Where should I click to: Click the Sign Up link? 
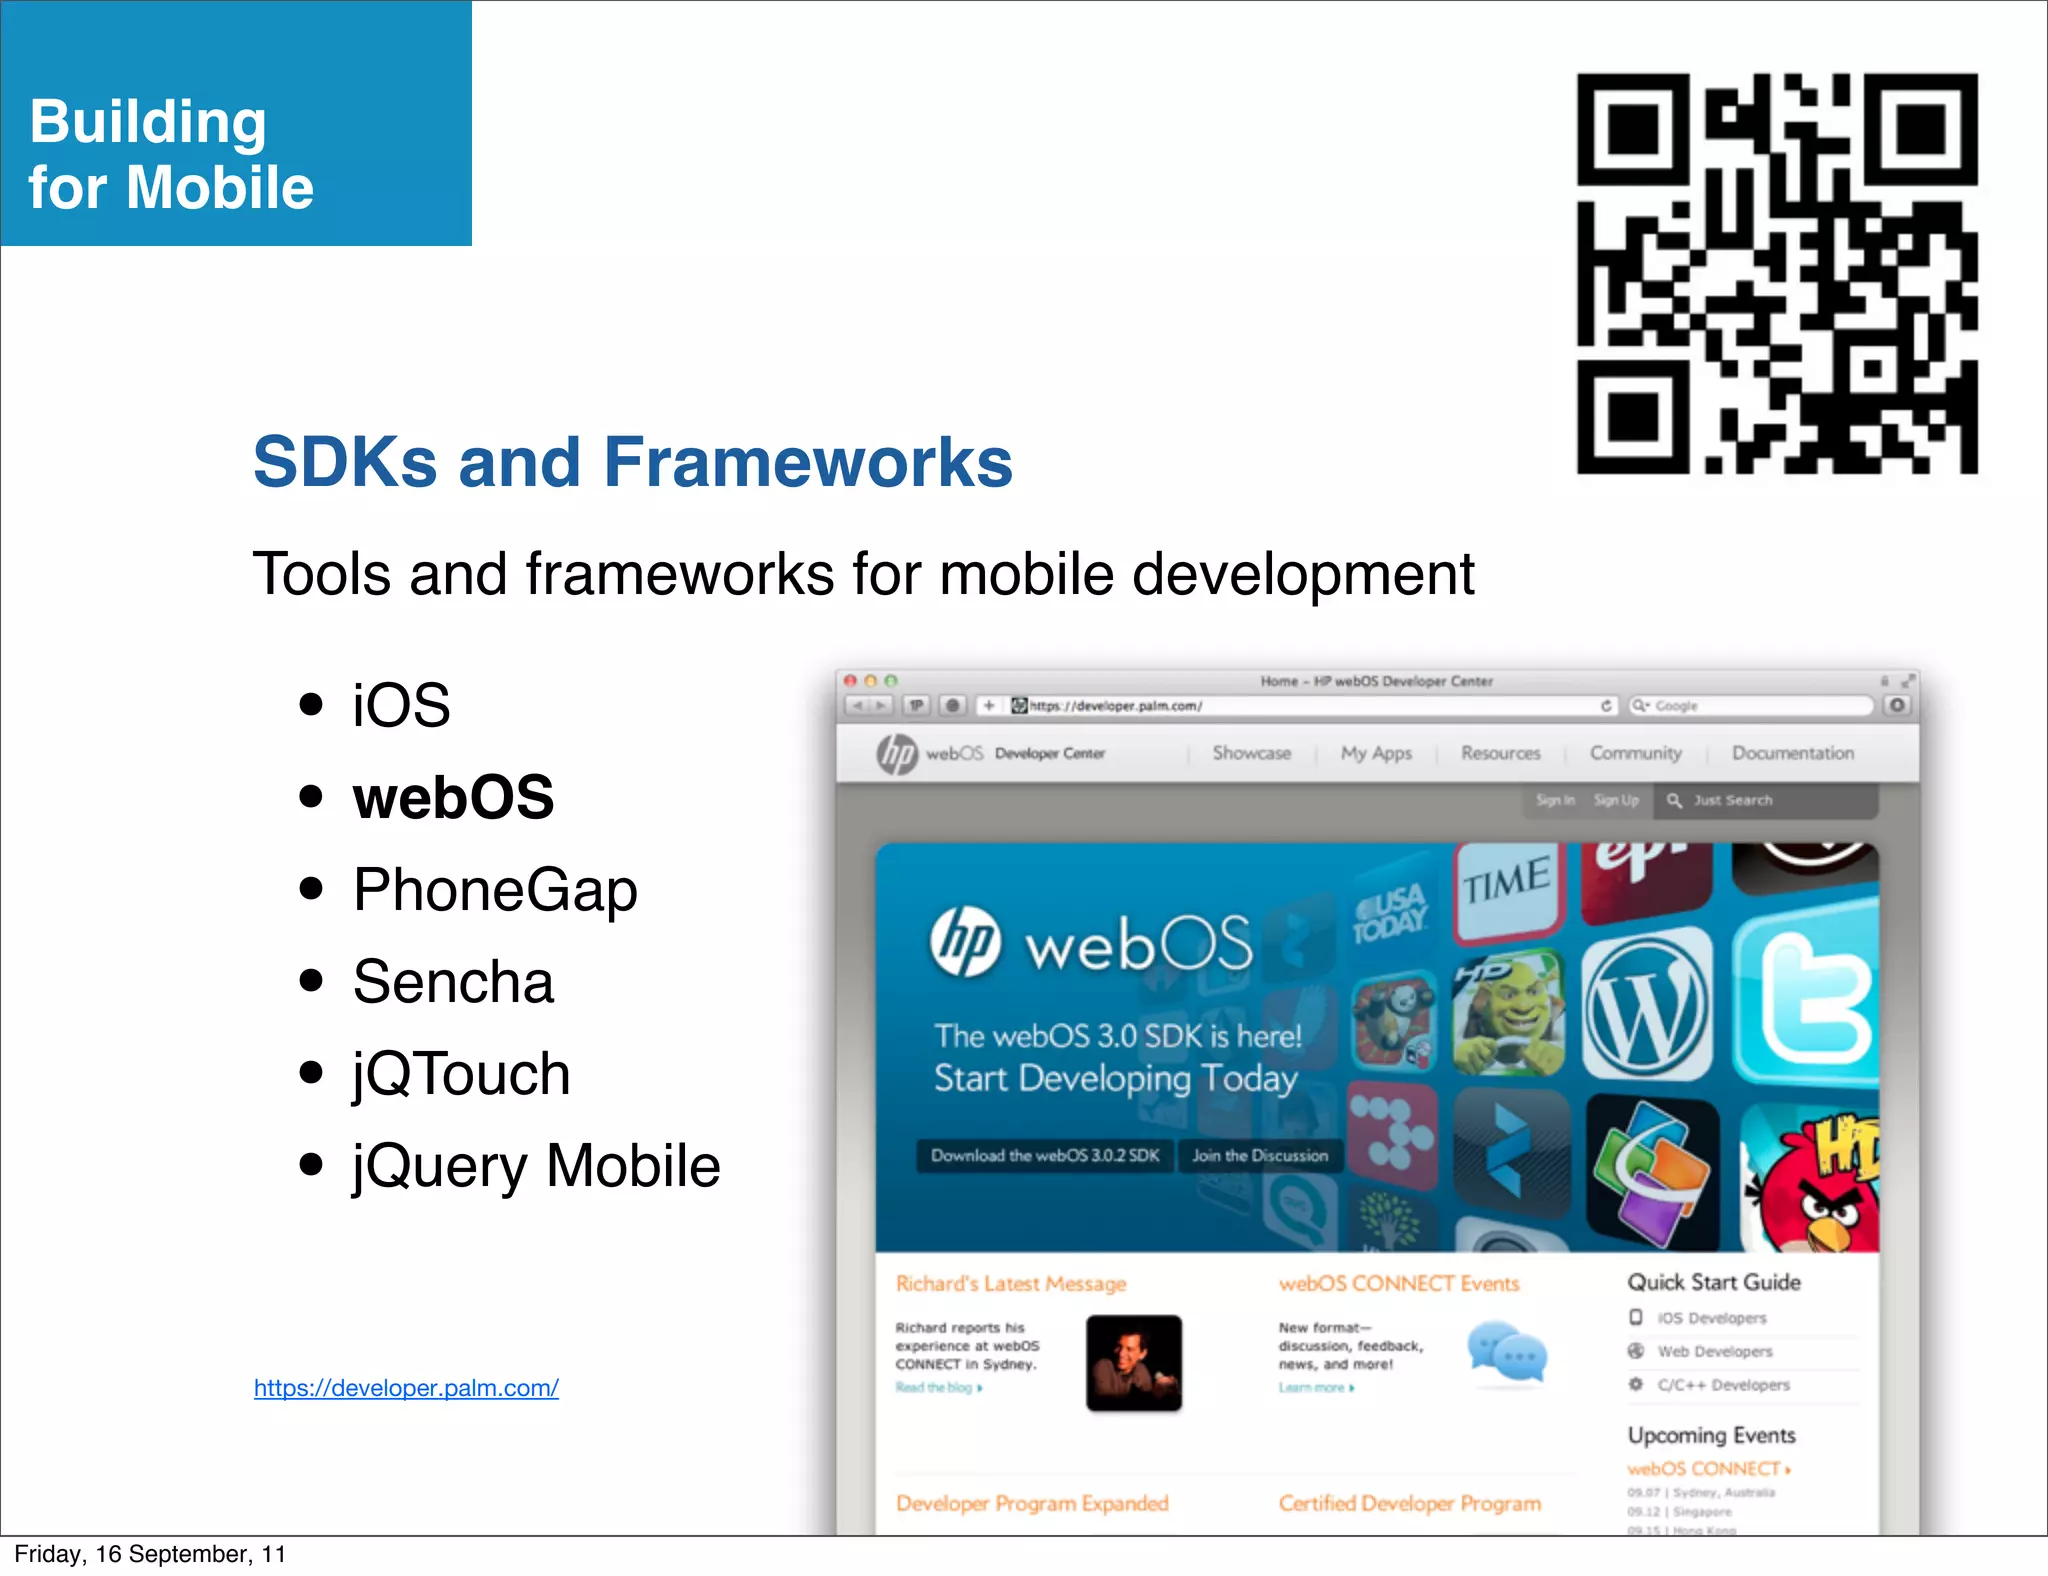[x=1616, y=800]
